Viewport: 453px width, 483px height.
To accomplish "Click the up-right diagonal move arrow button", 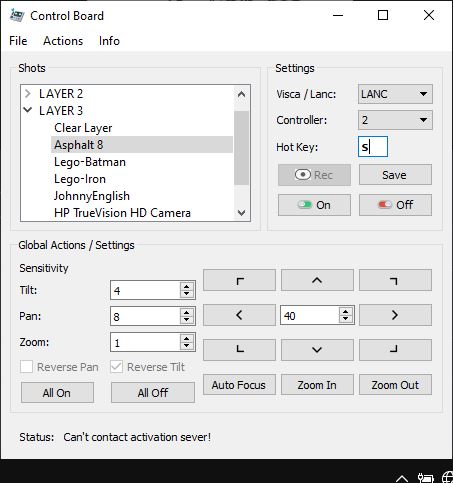I will tap(395, 280).
